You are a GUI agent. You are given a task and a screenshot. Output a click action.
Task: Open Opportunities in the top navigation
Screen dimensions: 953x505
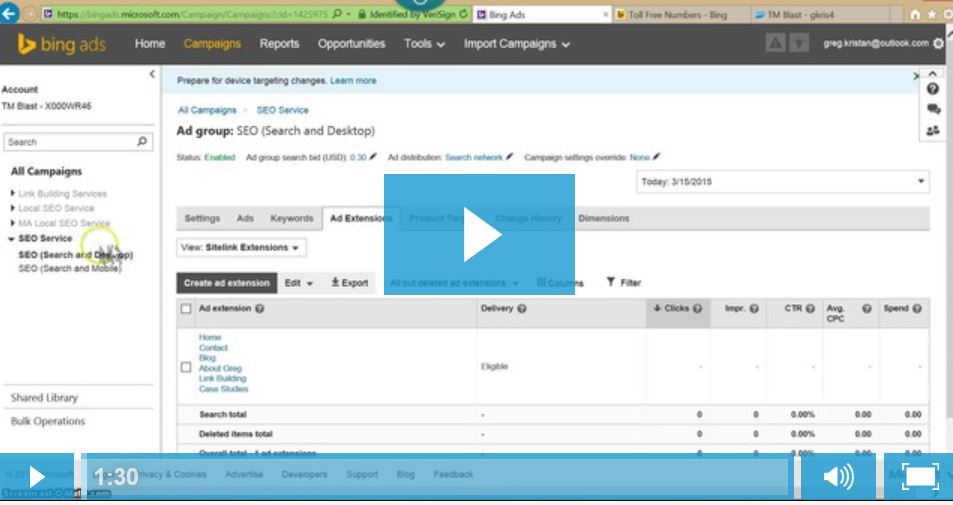tap(351, 44)
